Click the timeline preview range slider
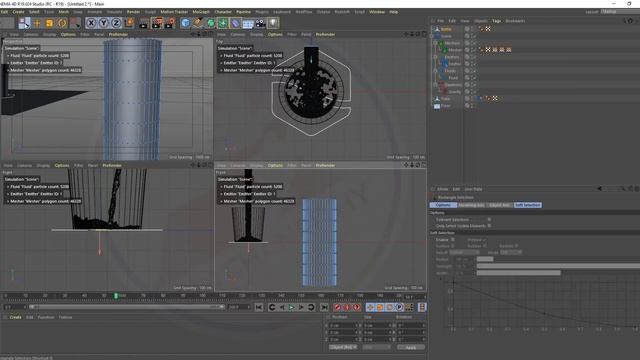The image size is (640, 360). (127, 307)
